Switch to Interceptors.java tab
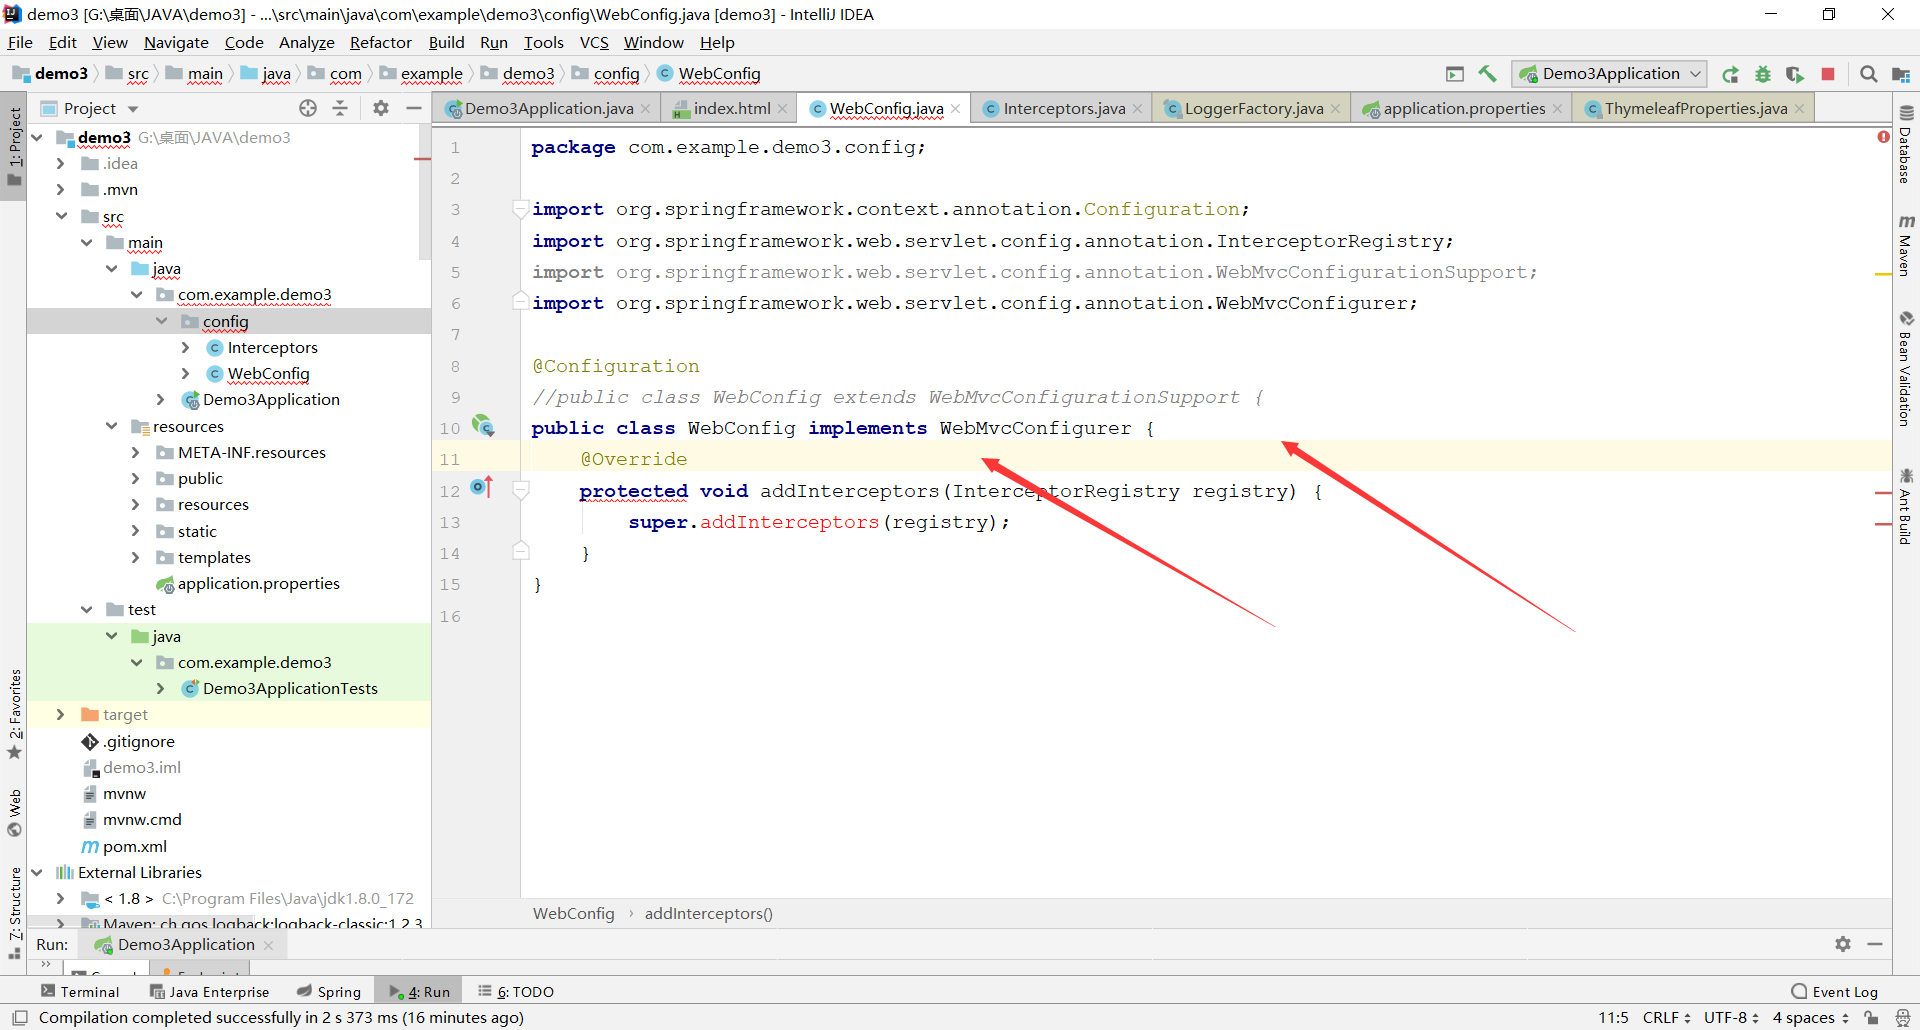Image resolution: width=1920 pixels, height=1030 pixels. pyautogui.click(x=1062, y=108)
